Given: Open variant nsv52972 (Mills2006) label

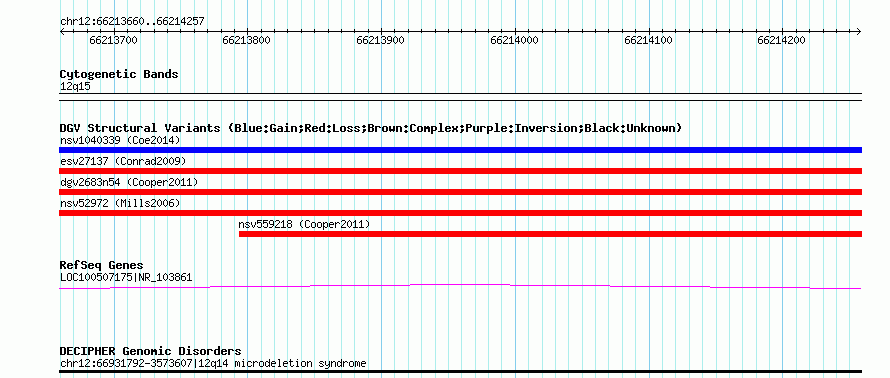Looking at the screenshot, I should tap(120, 203).
